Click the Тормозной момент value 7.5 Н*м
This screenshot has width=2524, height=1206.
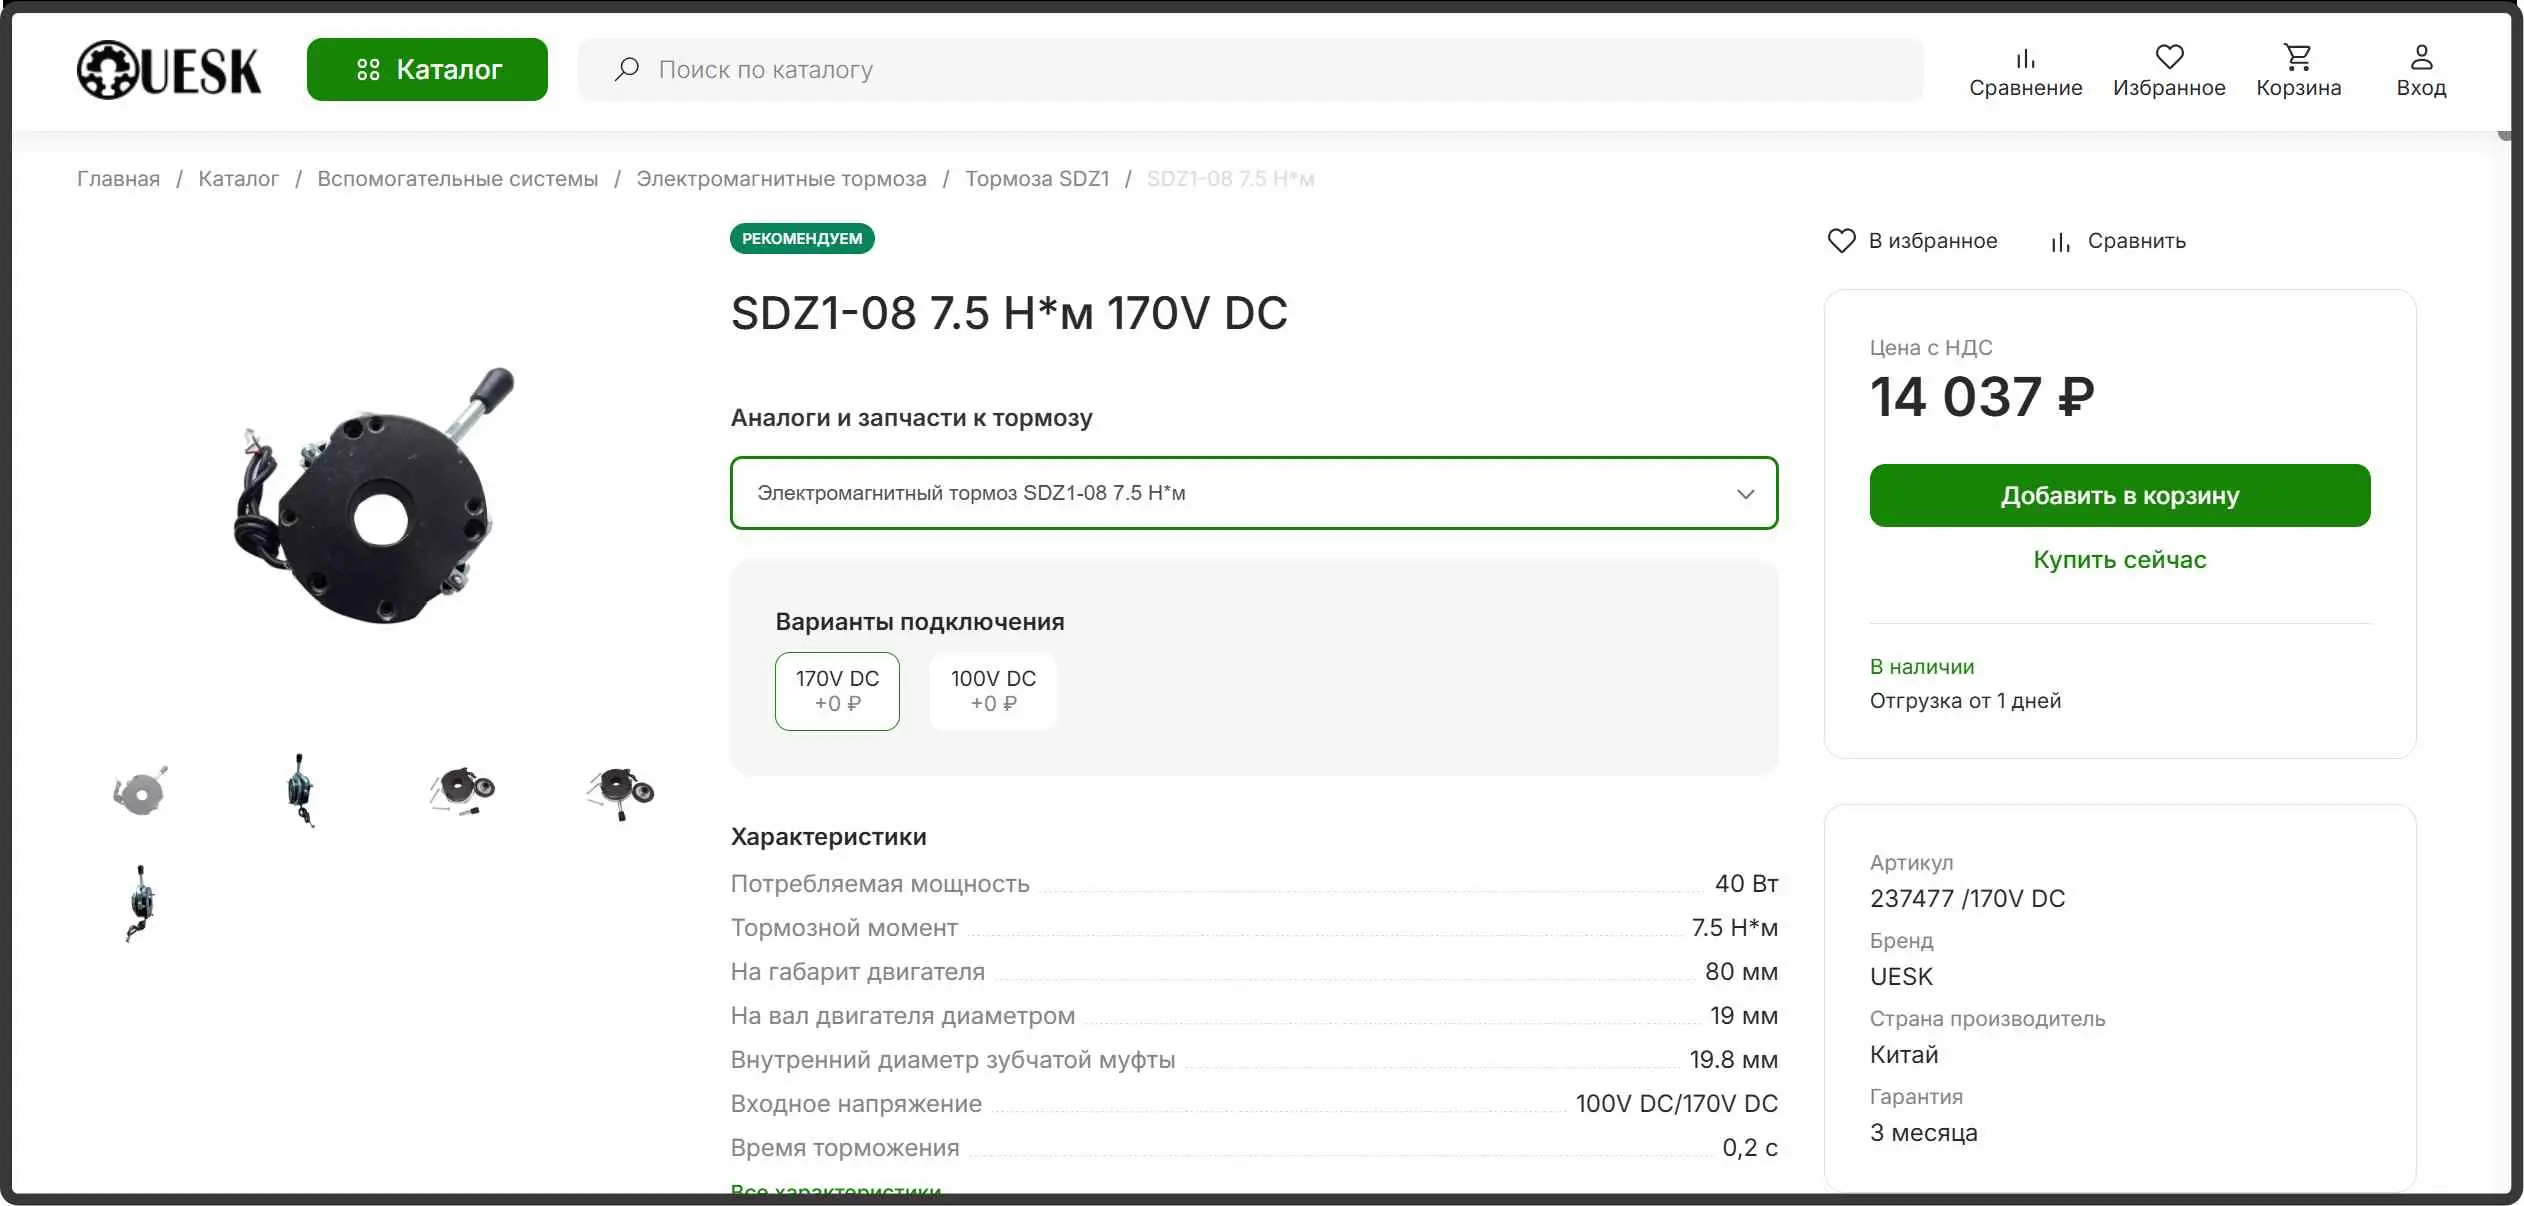click(x=1734, y=927)
